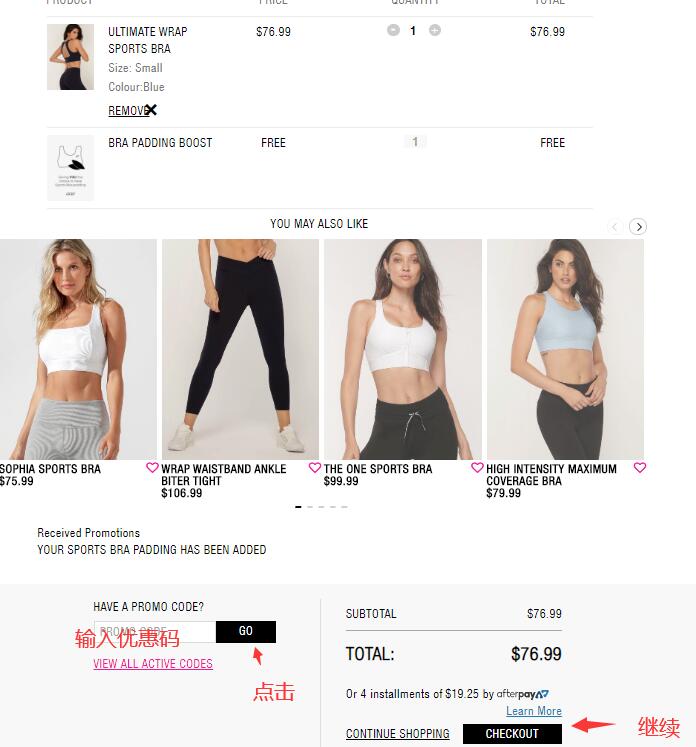Open Ultimate Wrap Sports Bra thumbnail
The height and width of the screenshot is (747, 696).
click(70, 57)
